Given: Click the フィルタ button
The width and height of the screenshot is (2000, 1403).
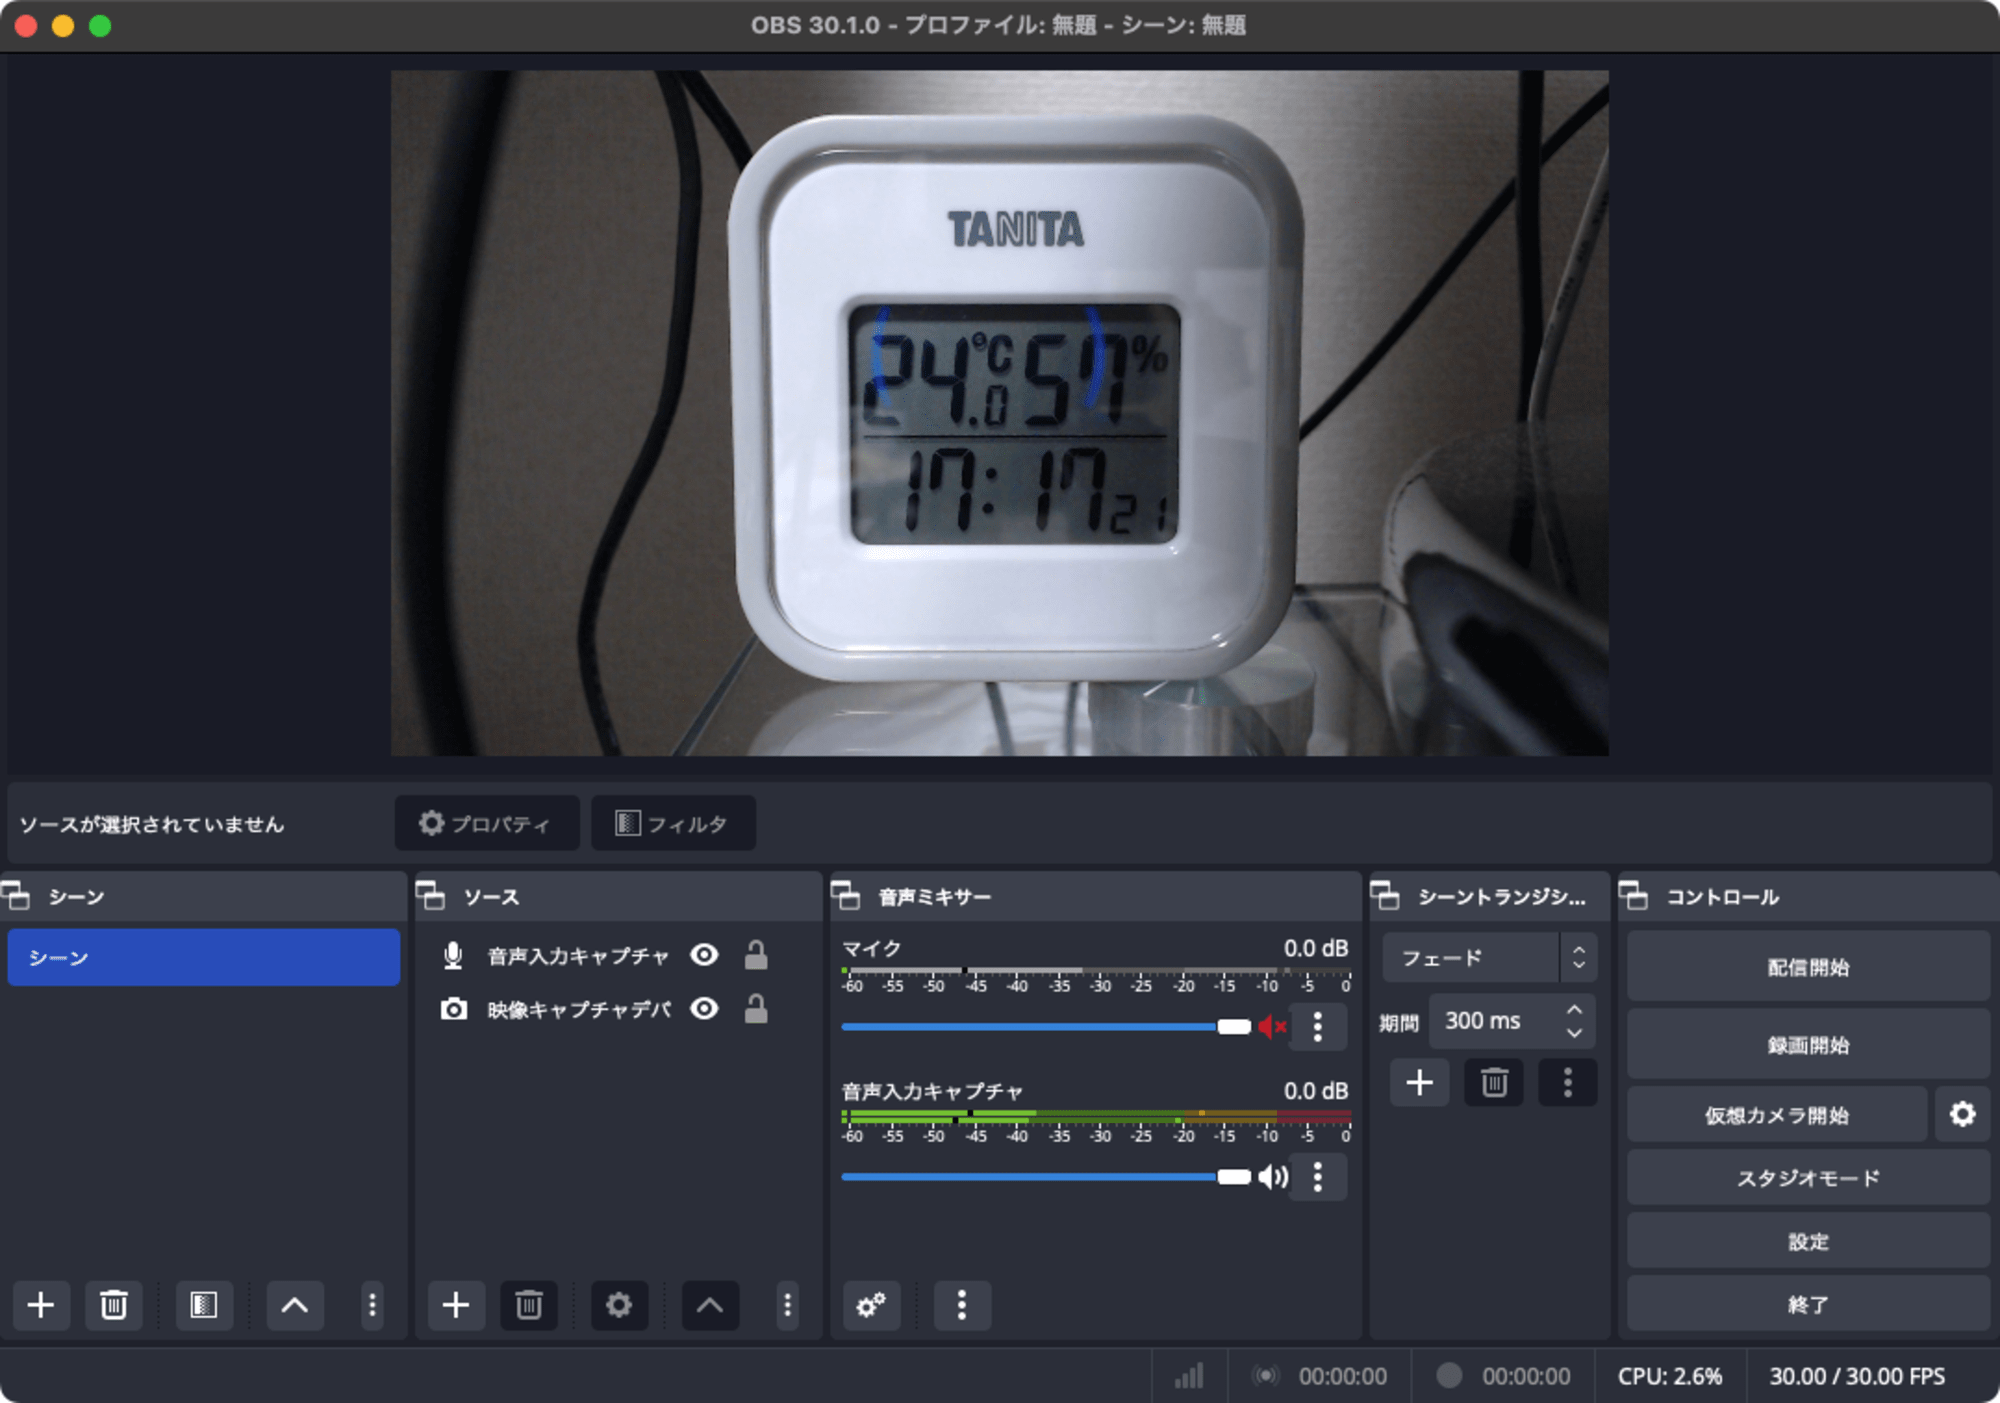Looking at the screenshot, I should [x=673, y=823].
